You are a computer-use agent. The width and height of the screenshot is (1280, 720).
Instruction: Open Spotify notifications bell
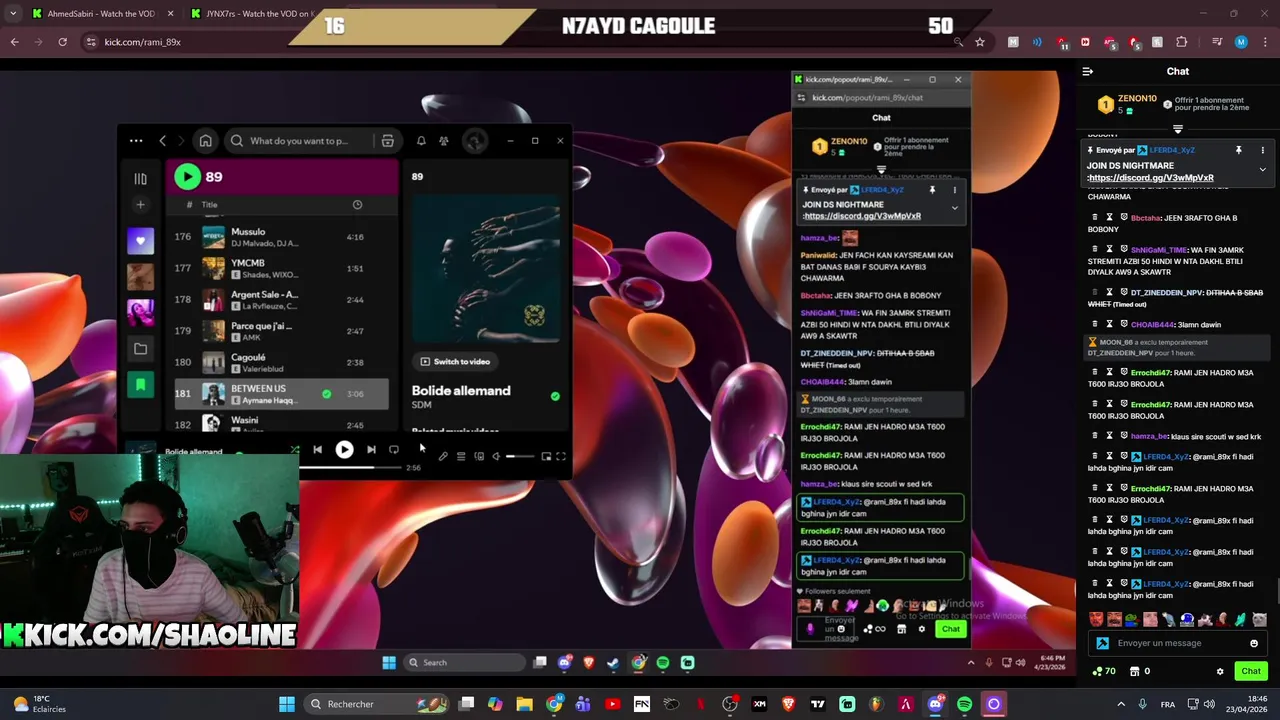(x=421, y=141)
